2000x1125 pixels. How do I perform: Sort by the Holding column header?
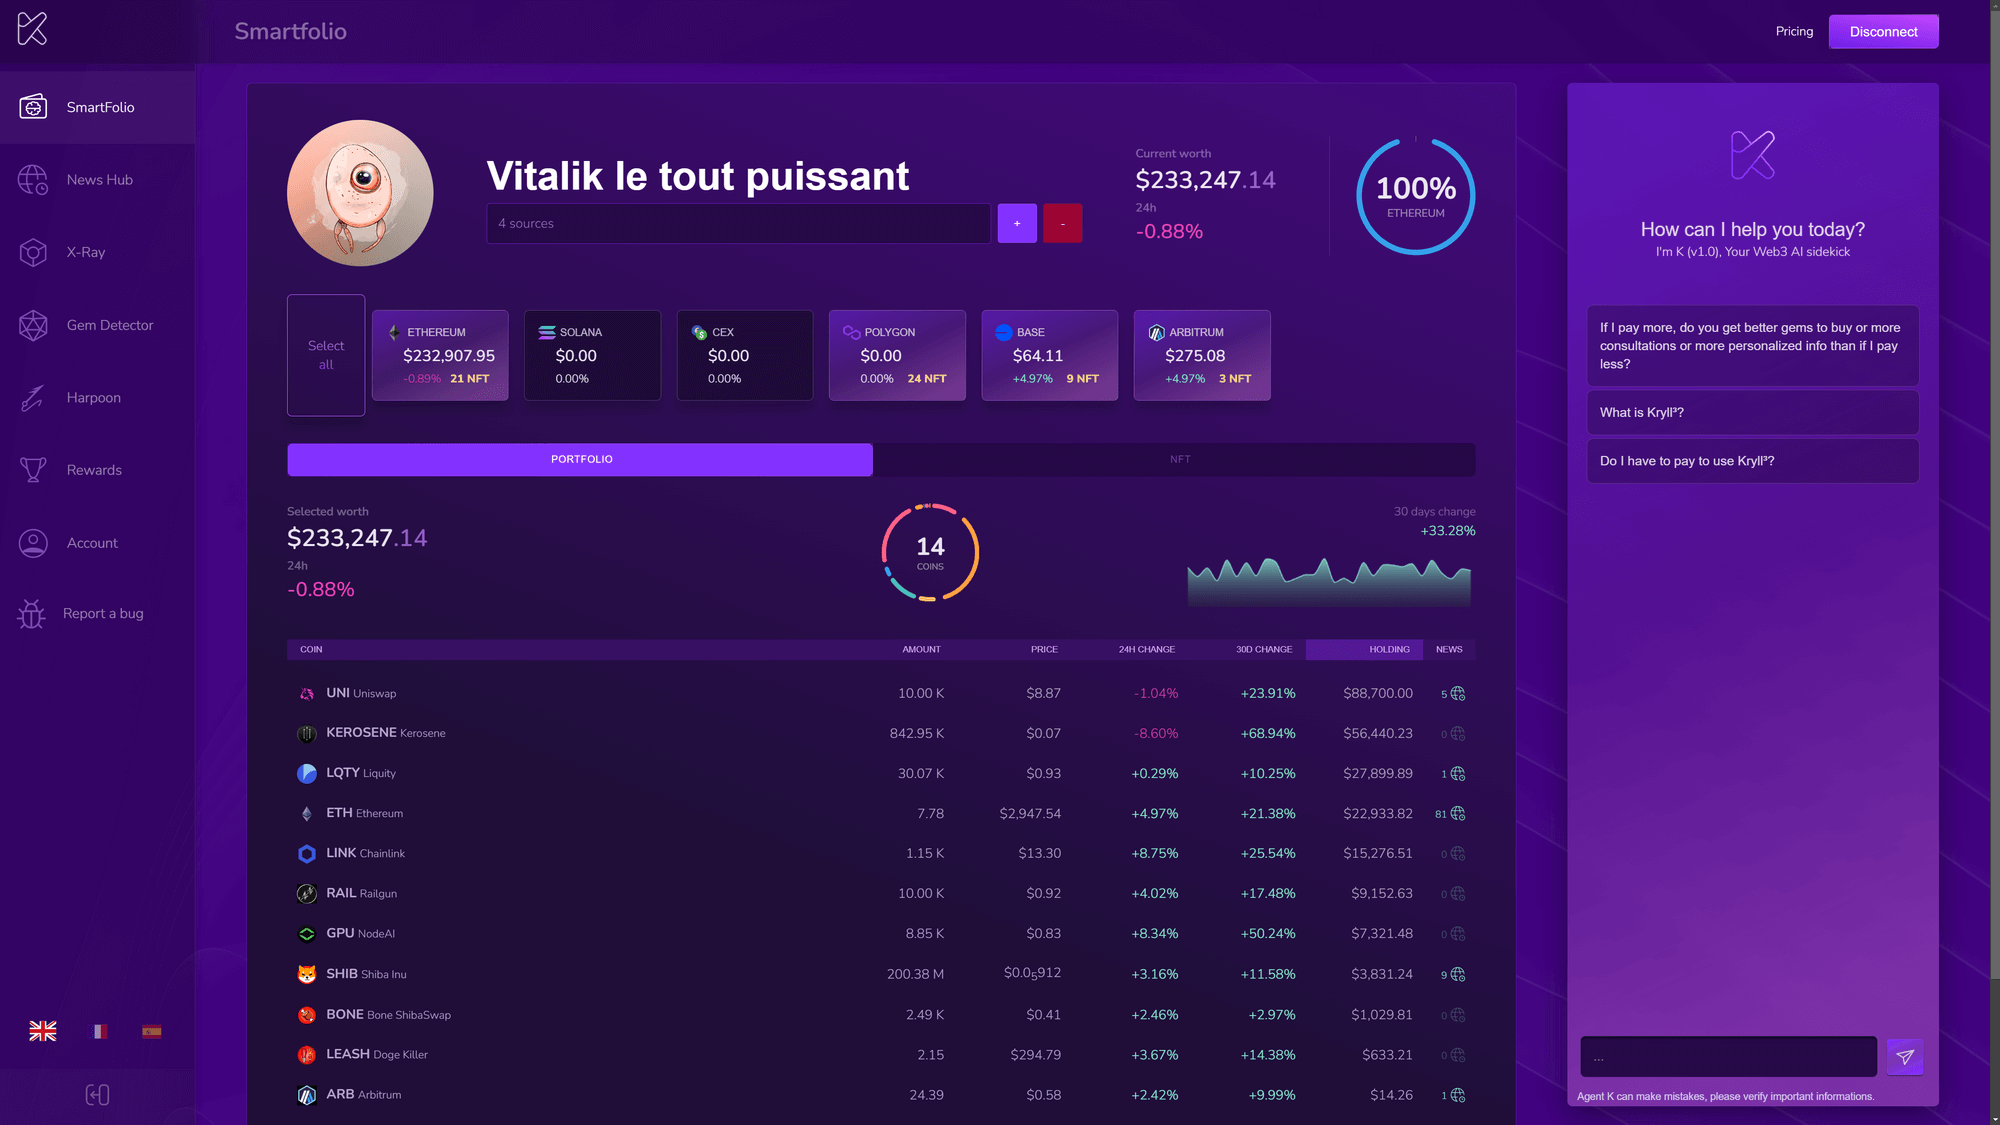(x=1389, y=649)
